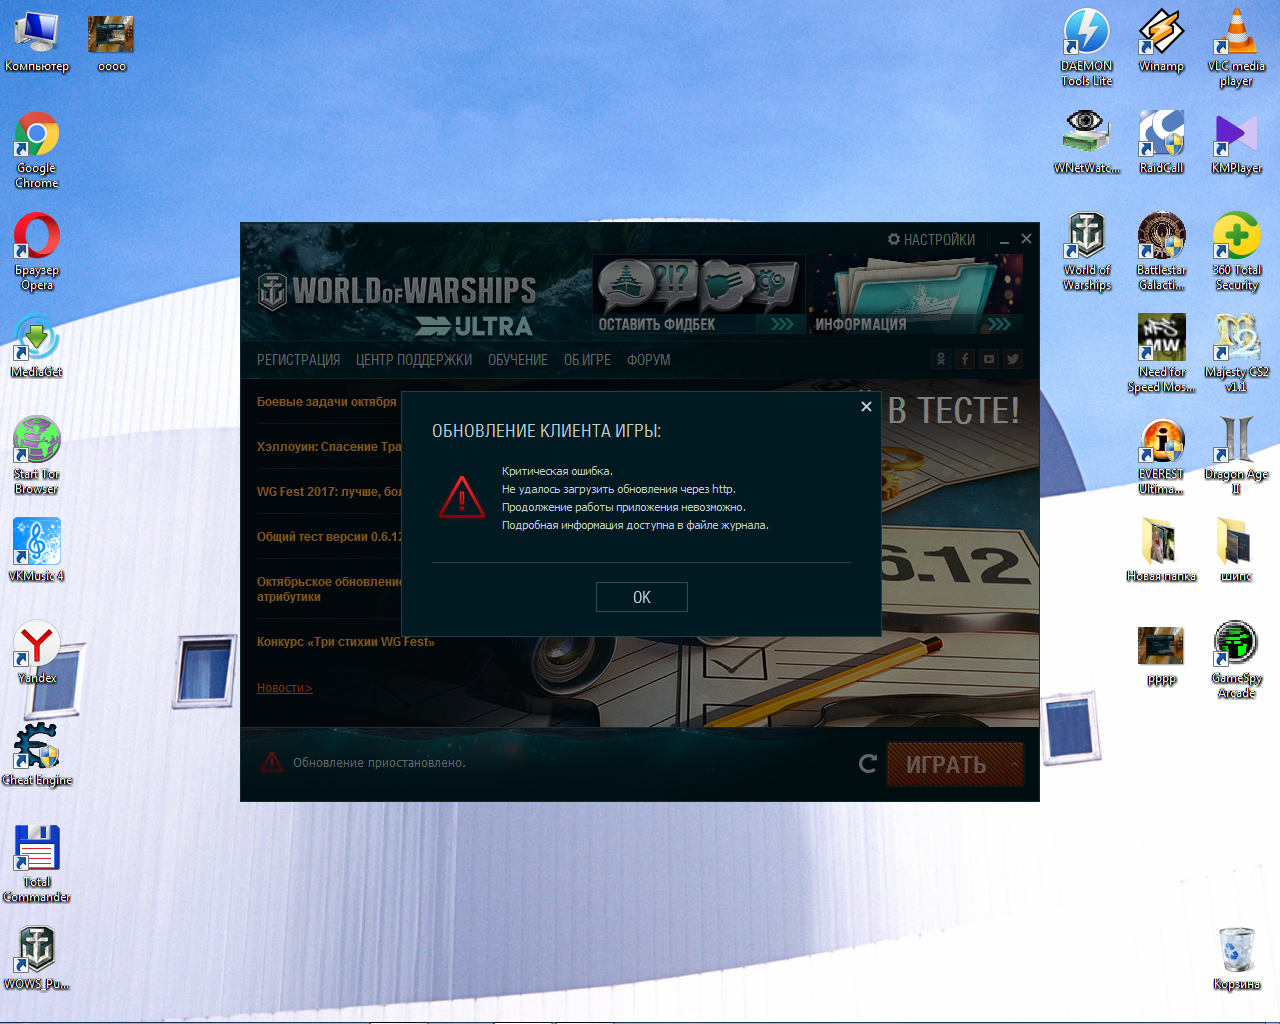Screen dimensions: 1280x1024
Task: Open the Odnoklassniki social icon
Action: click(x=941, y=359)
